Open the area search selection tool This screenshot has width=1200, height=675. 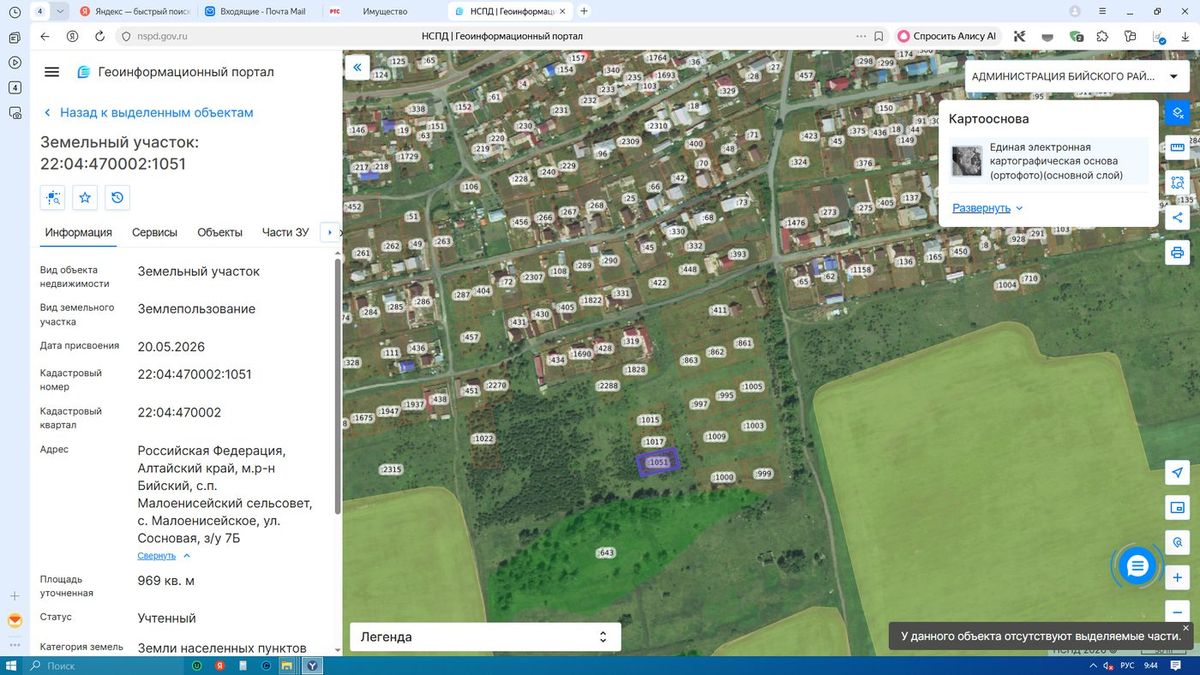(1177, 183)
